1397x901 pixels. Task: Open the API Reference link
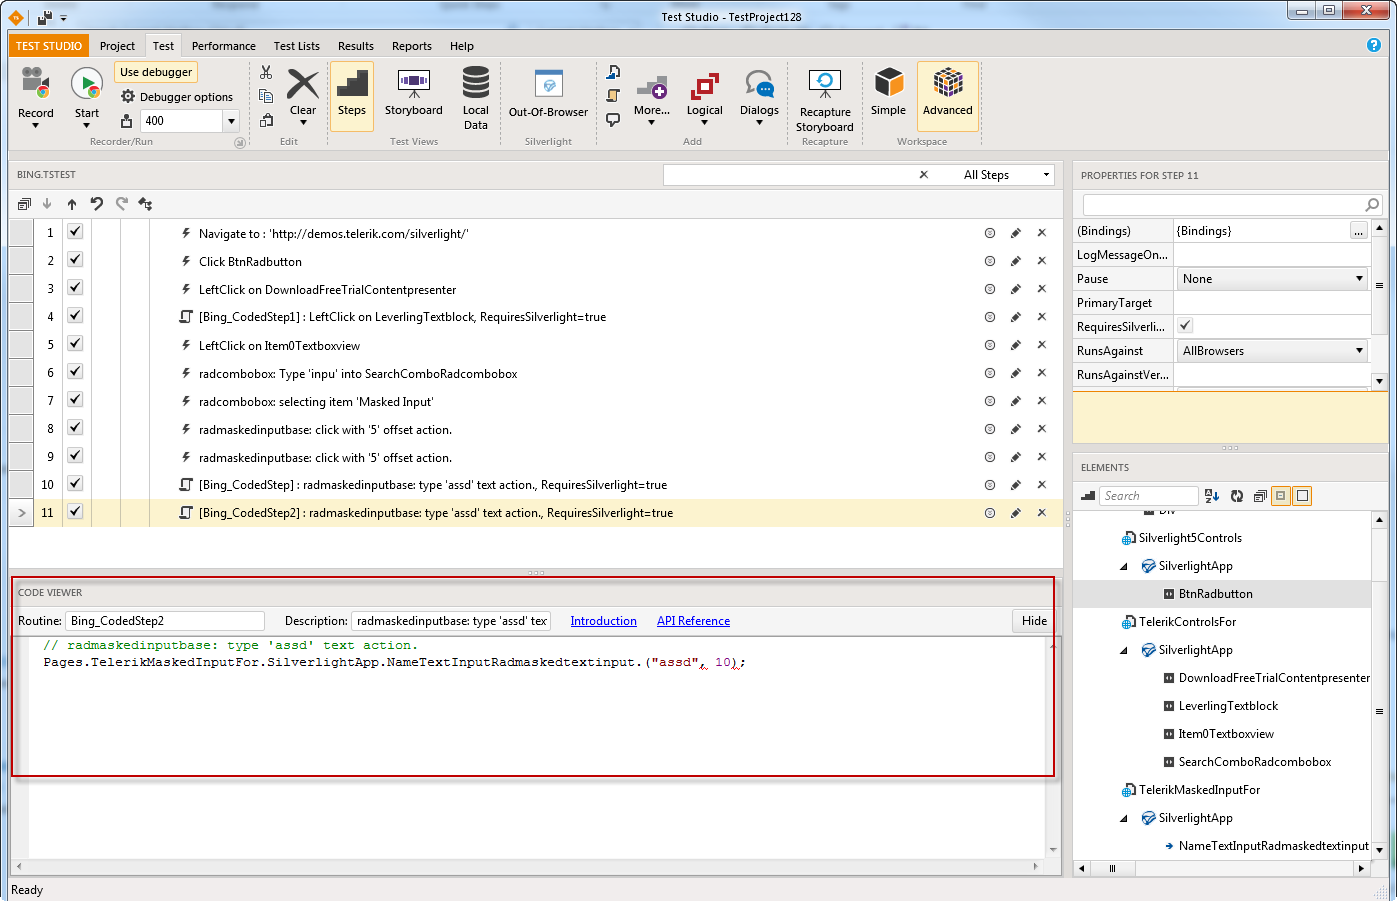(693, 621)
